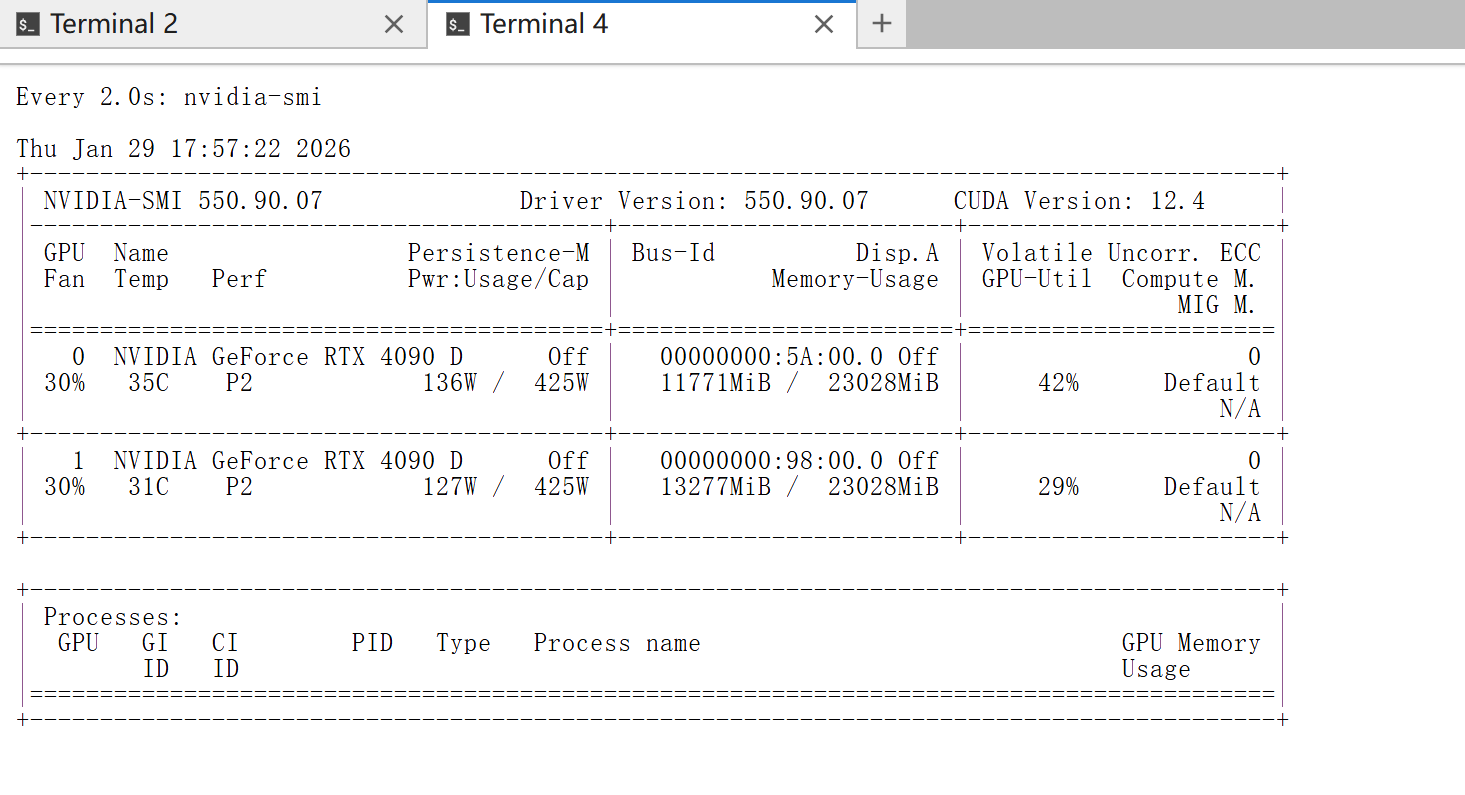Click the 'Process name' column header

pos(617,643)
